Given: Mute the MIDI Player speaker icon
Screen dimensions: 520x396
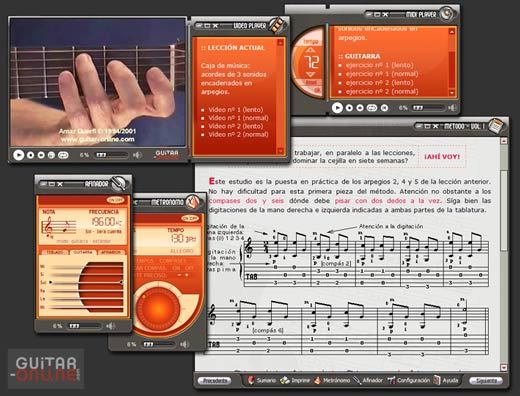Looking at the screenshot, I should (452, 108).
